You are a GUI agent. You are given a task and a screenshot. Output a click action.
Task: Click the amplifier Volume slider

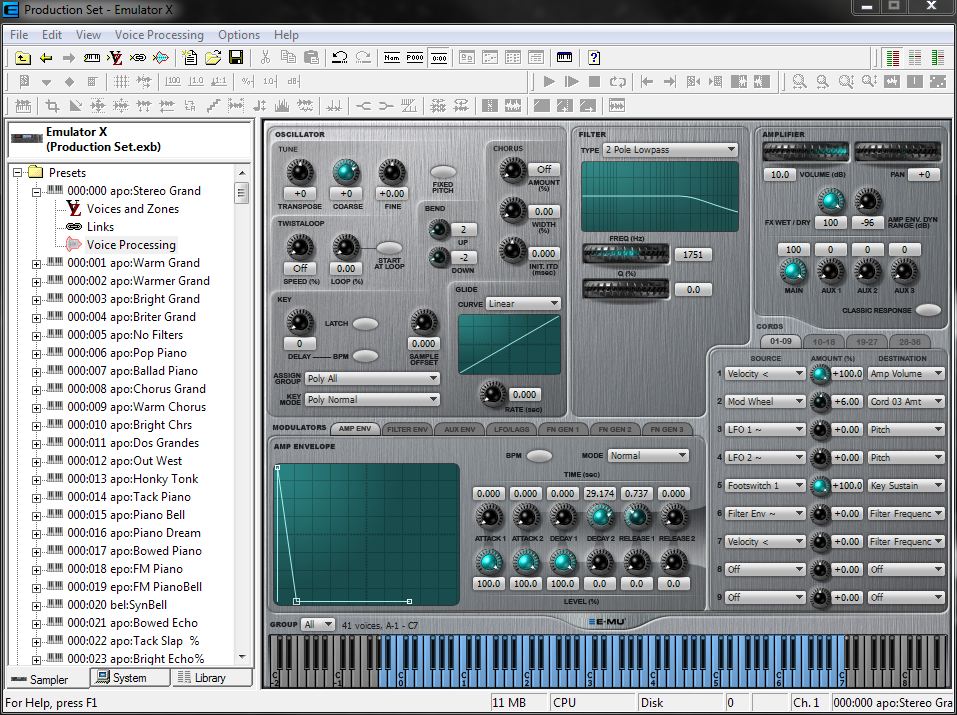[x=805, y=151]
